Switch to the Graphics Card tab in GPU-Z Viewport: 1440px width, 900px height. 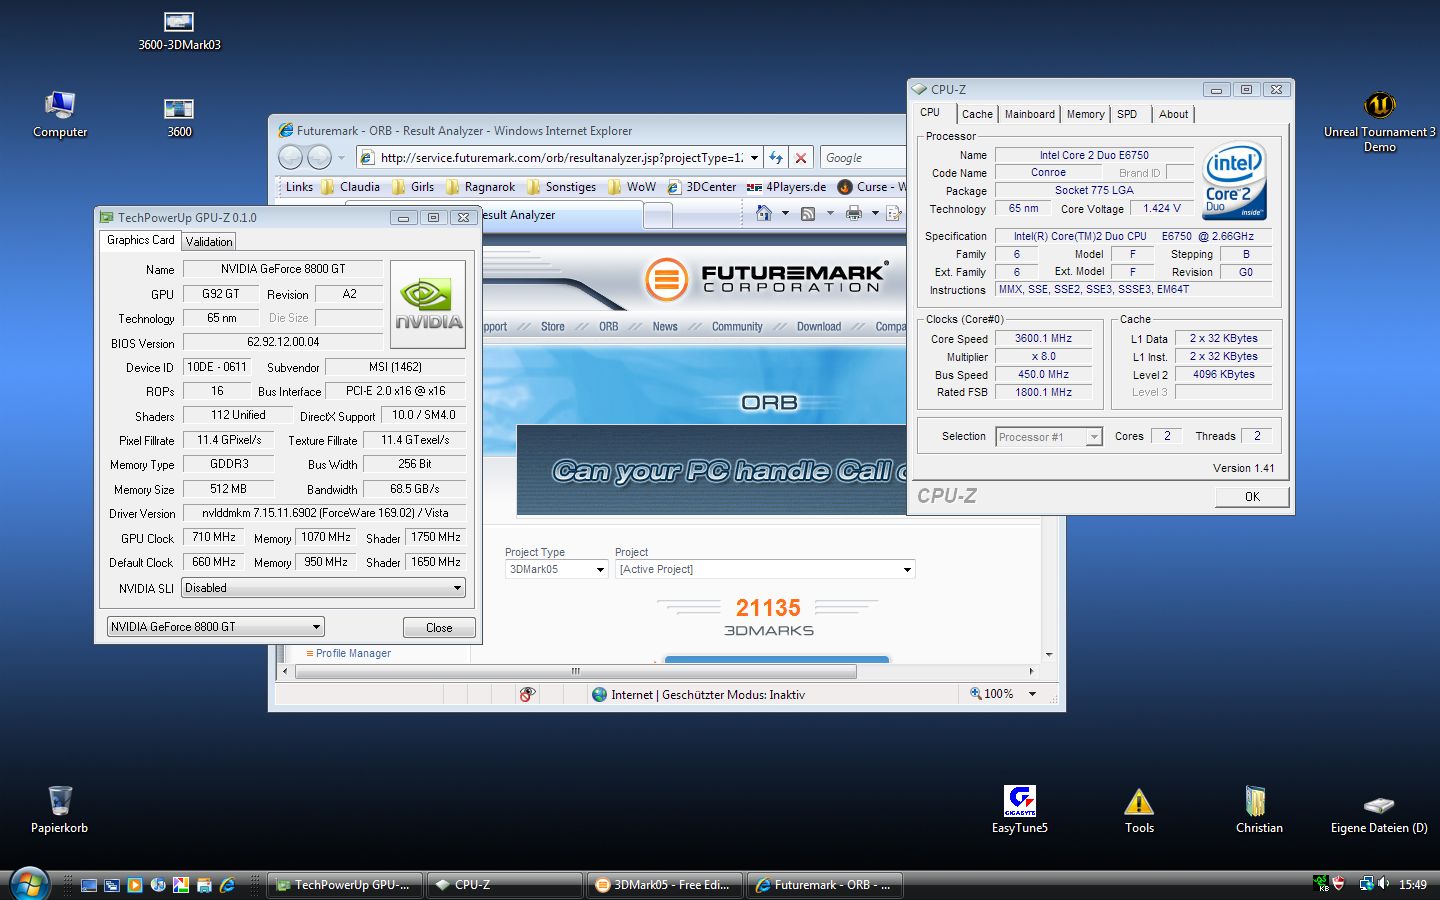[141, 240]
